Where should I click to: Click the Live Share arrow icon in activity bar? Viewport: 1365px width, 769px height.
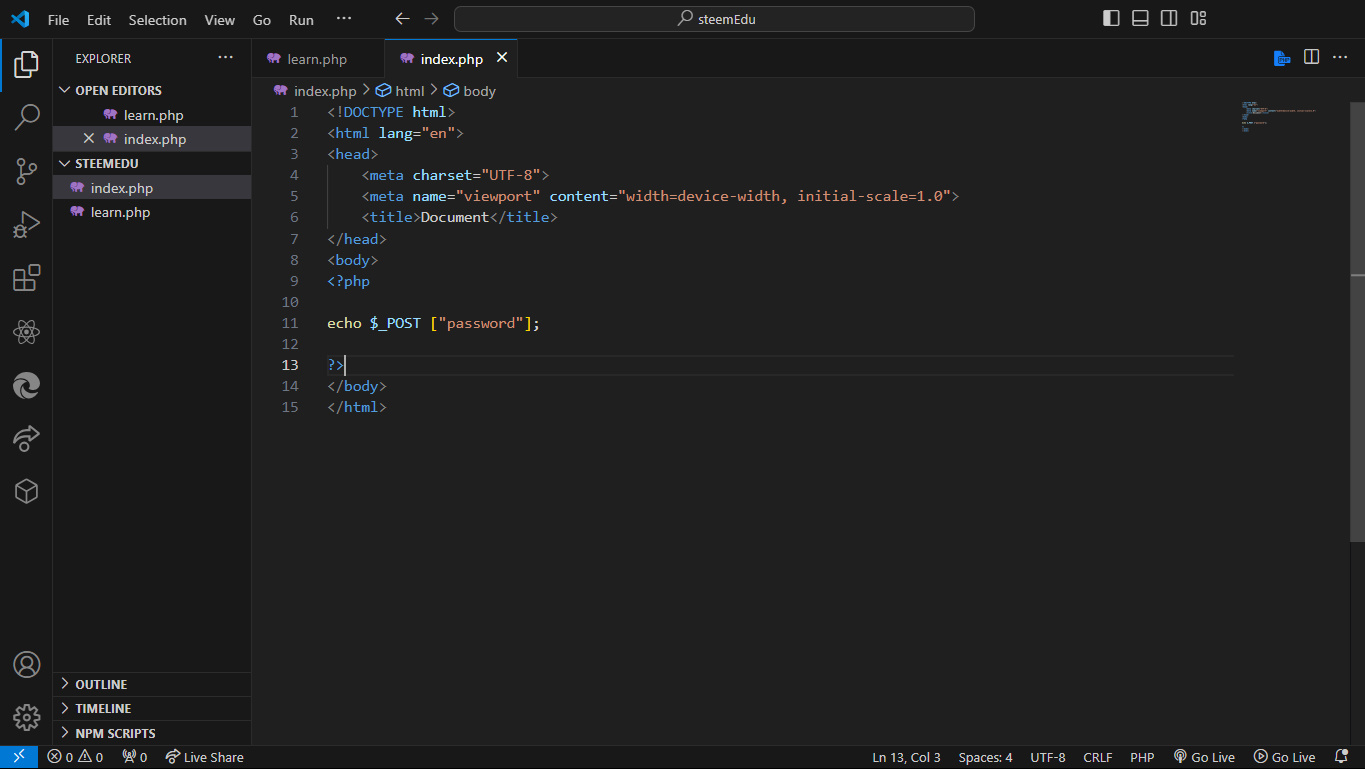[x=26, y=437]
